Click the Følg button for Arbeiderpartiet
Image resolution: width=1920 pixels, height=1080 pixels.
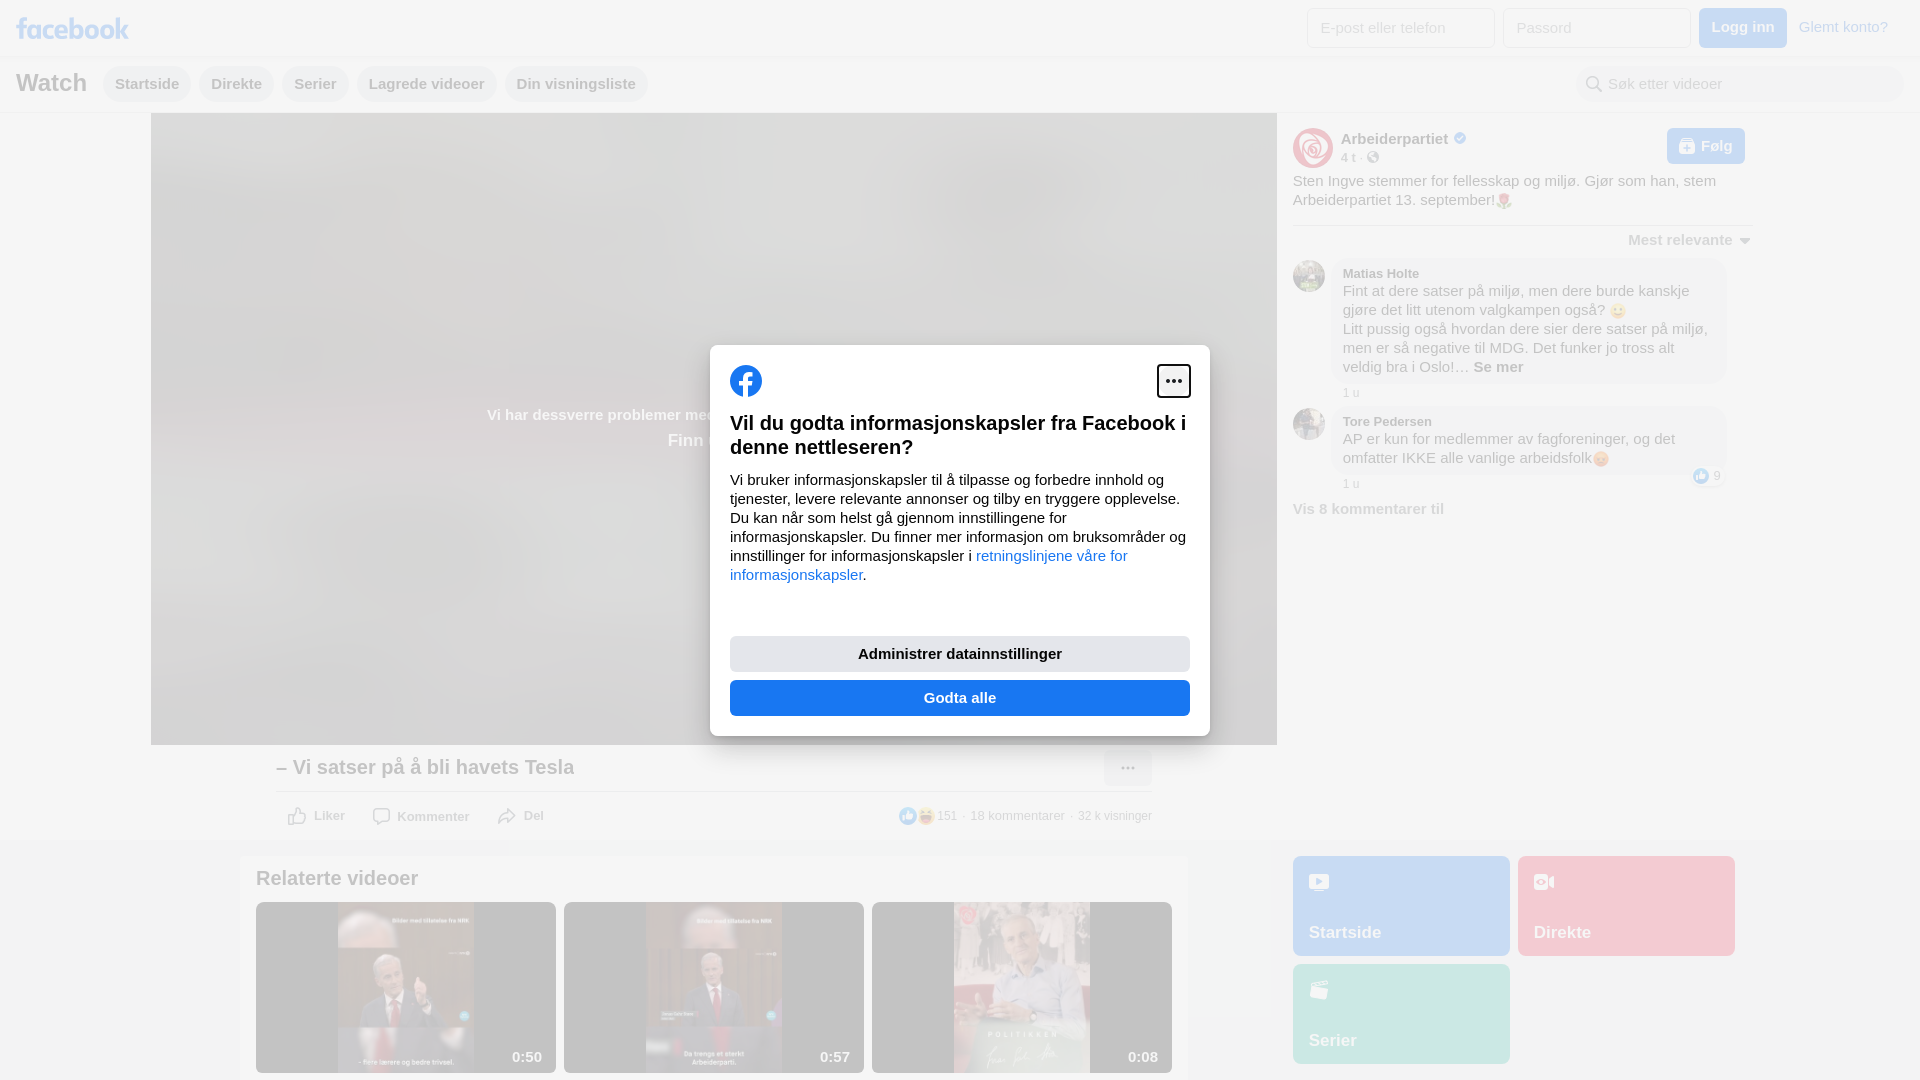coord(1706,146)
